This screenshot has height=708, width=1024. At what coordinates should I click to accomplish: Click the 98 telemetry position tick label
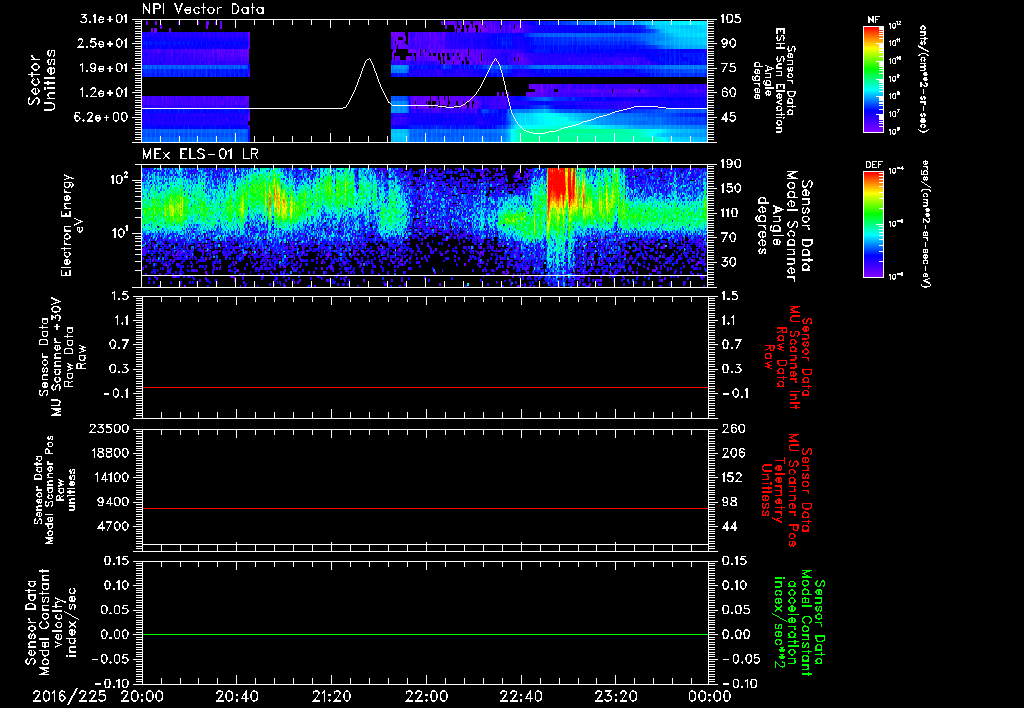tap(728, 502)
